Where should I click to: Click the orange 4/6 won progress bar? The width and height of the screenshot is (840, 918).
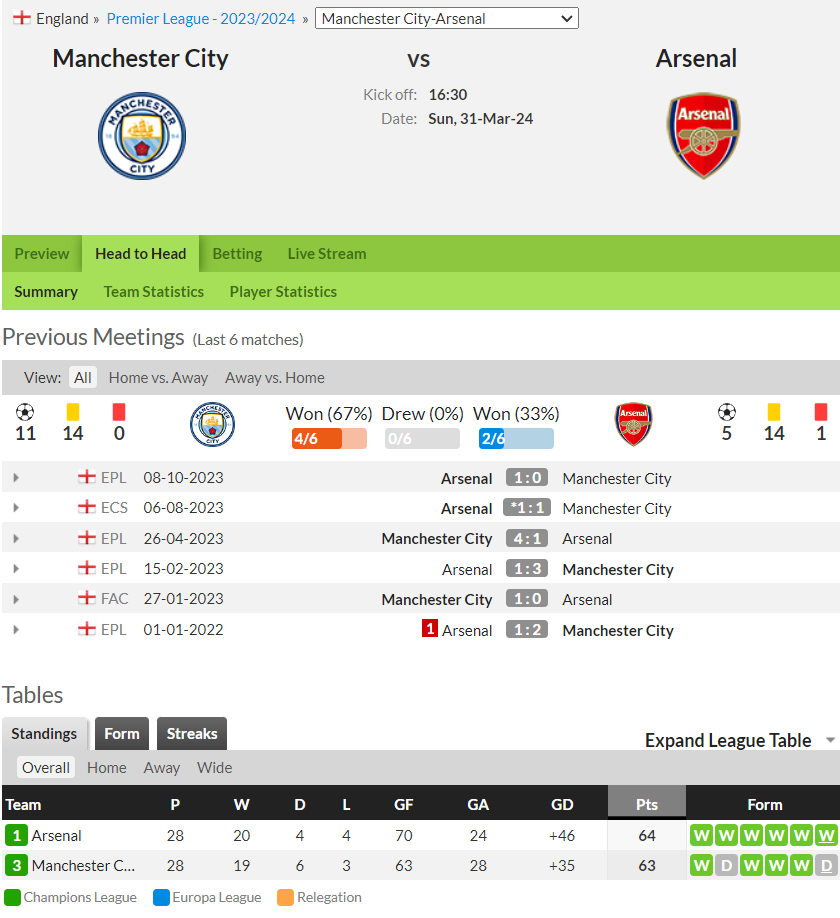click(x=329, y=439)
